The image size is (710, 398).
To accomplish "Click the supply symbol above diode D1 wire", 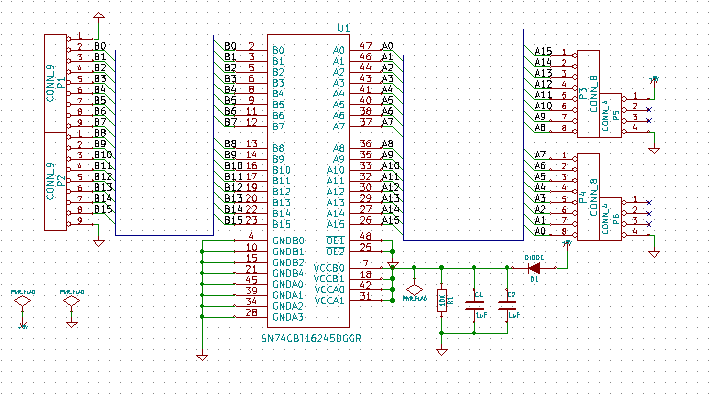I will coord(567,244).
